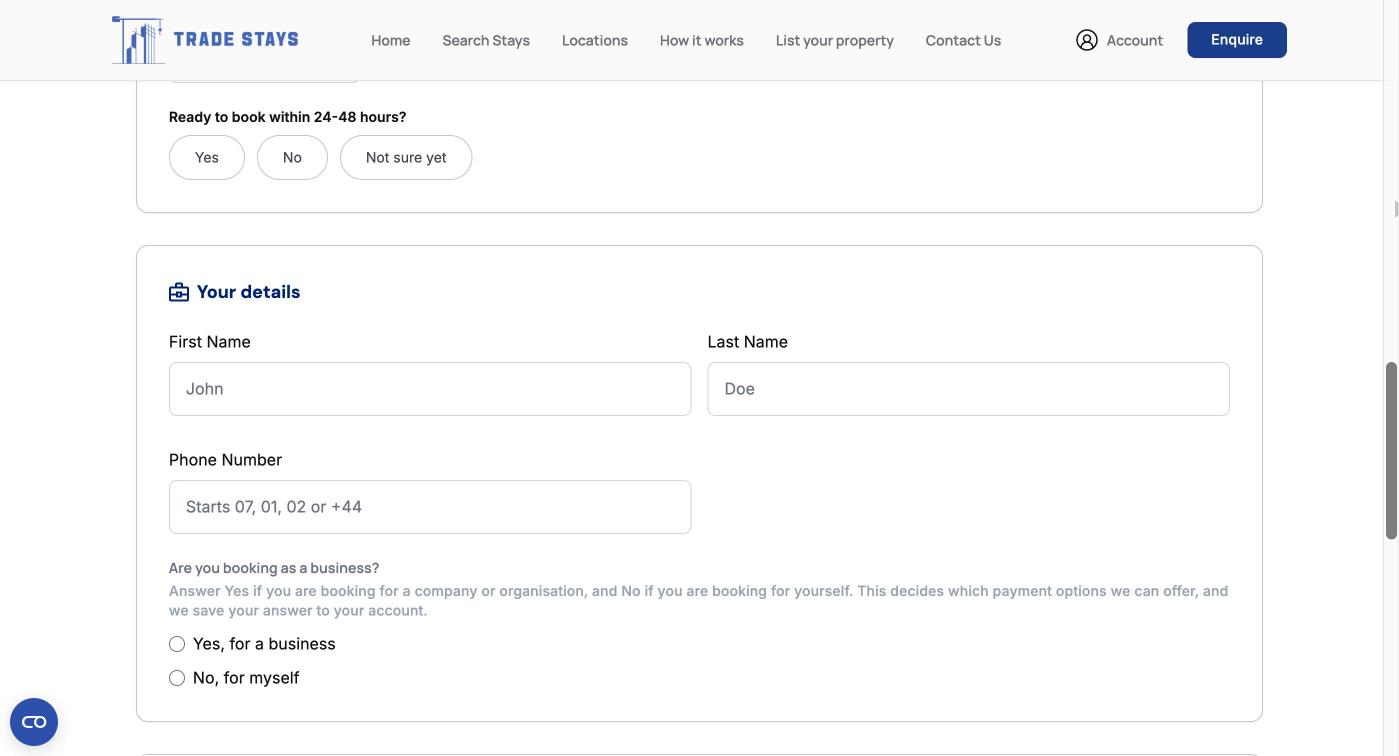The height and width of the screenshot is (756, 1399).
Task: Open the Locations menu item
Action: point(595,40)
